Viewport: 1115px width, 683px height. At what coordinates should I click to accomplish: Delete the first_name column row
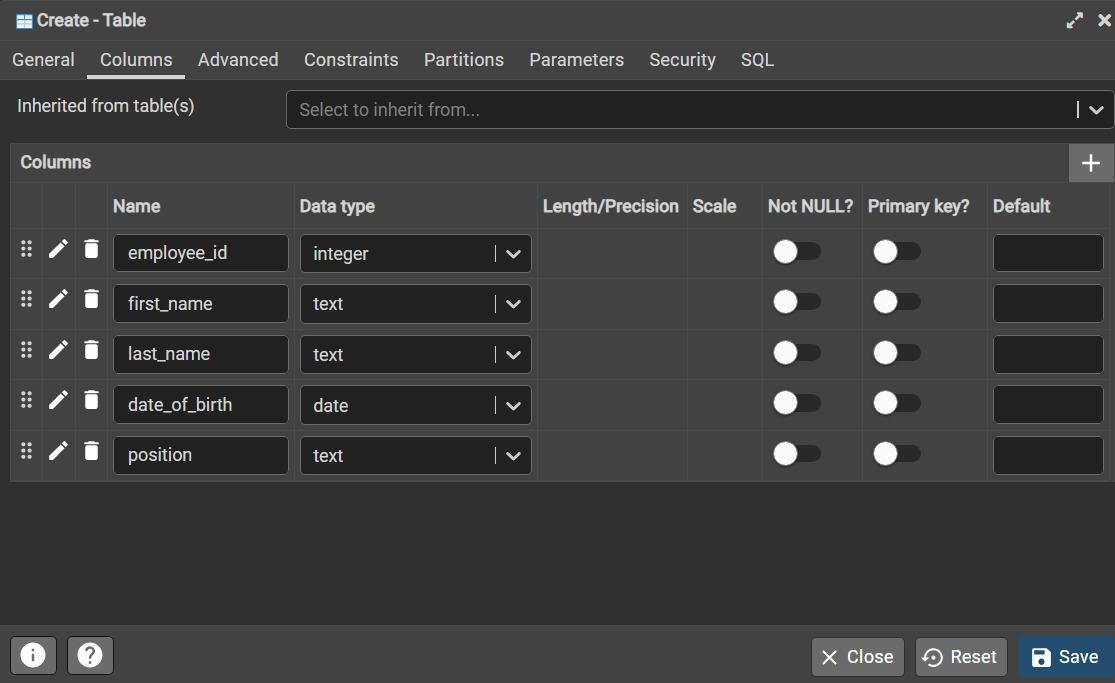click(x=91, y=299)
